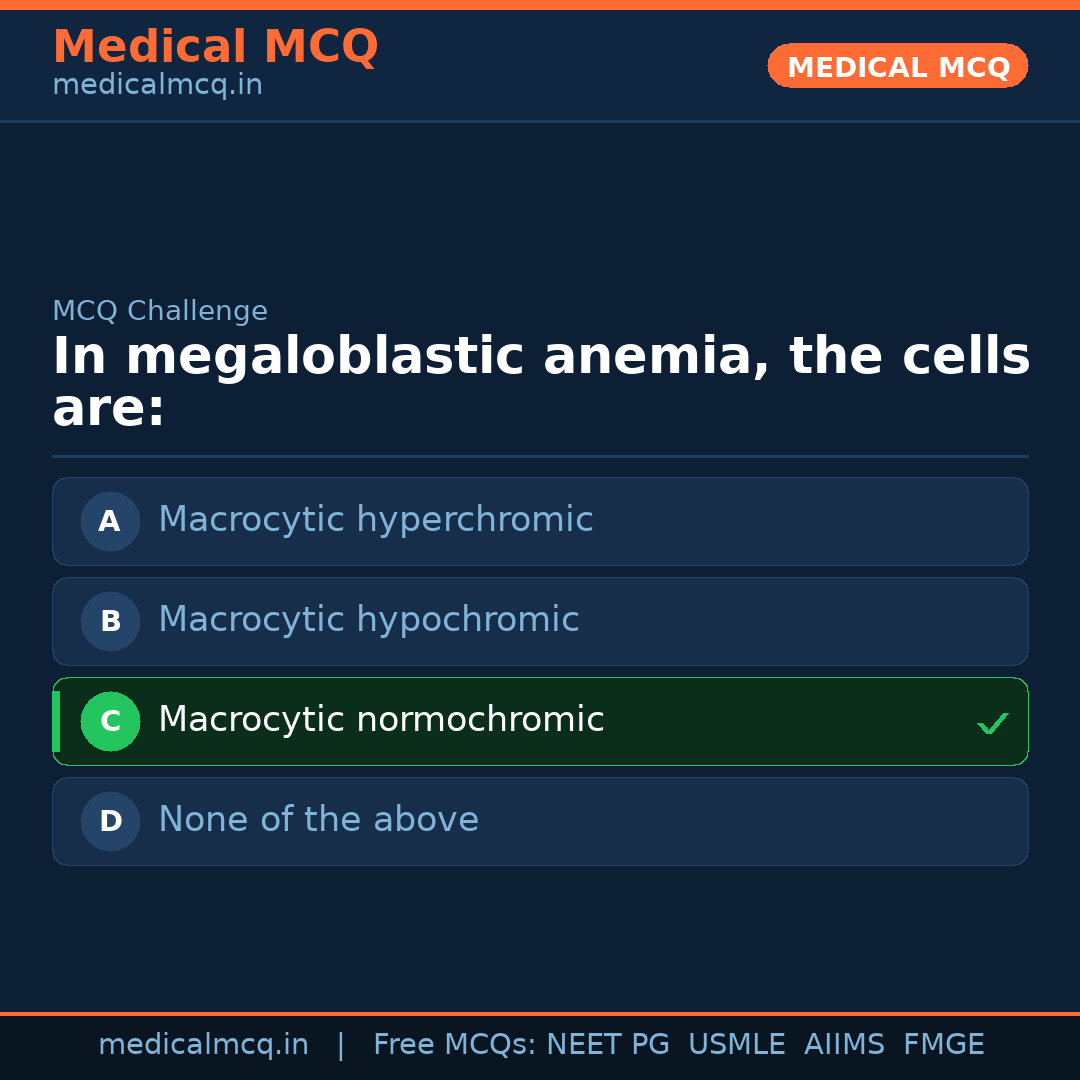This screenshot has height=1080, width=1080.
Task: Select USMLE in the footer
Action: [736, 1045]
